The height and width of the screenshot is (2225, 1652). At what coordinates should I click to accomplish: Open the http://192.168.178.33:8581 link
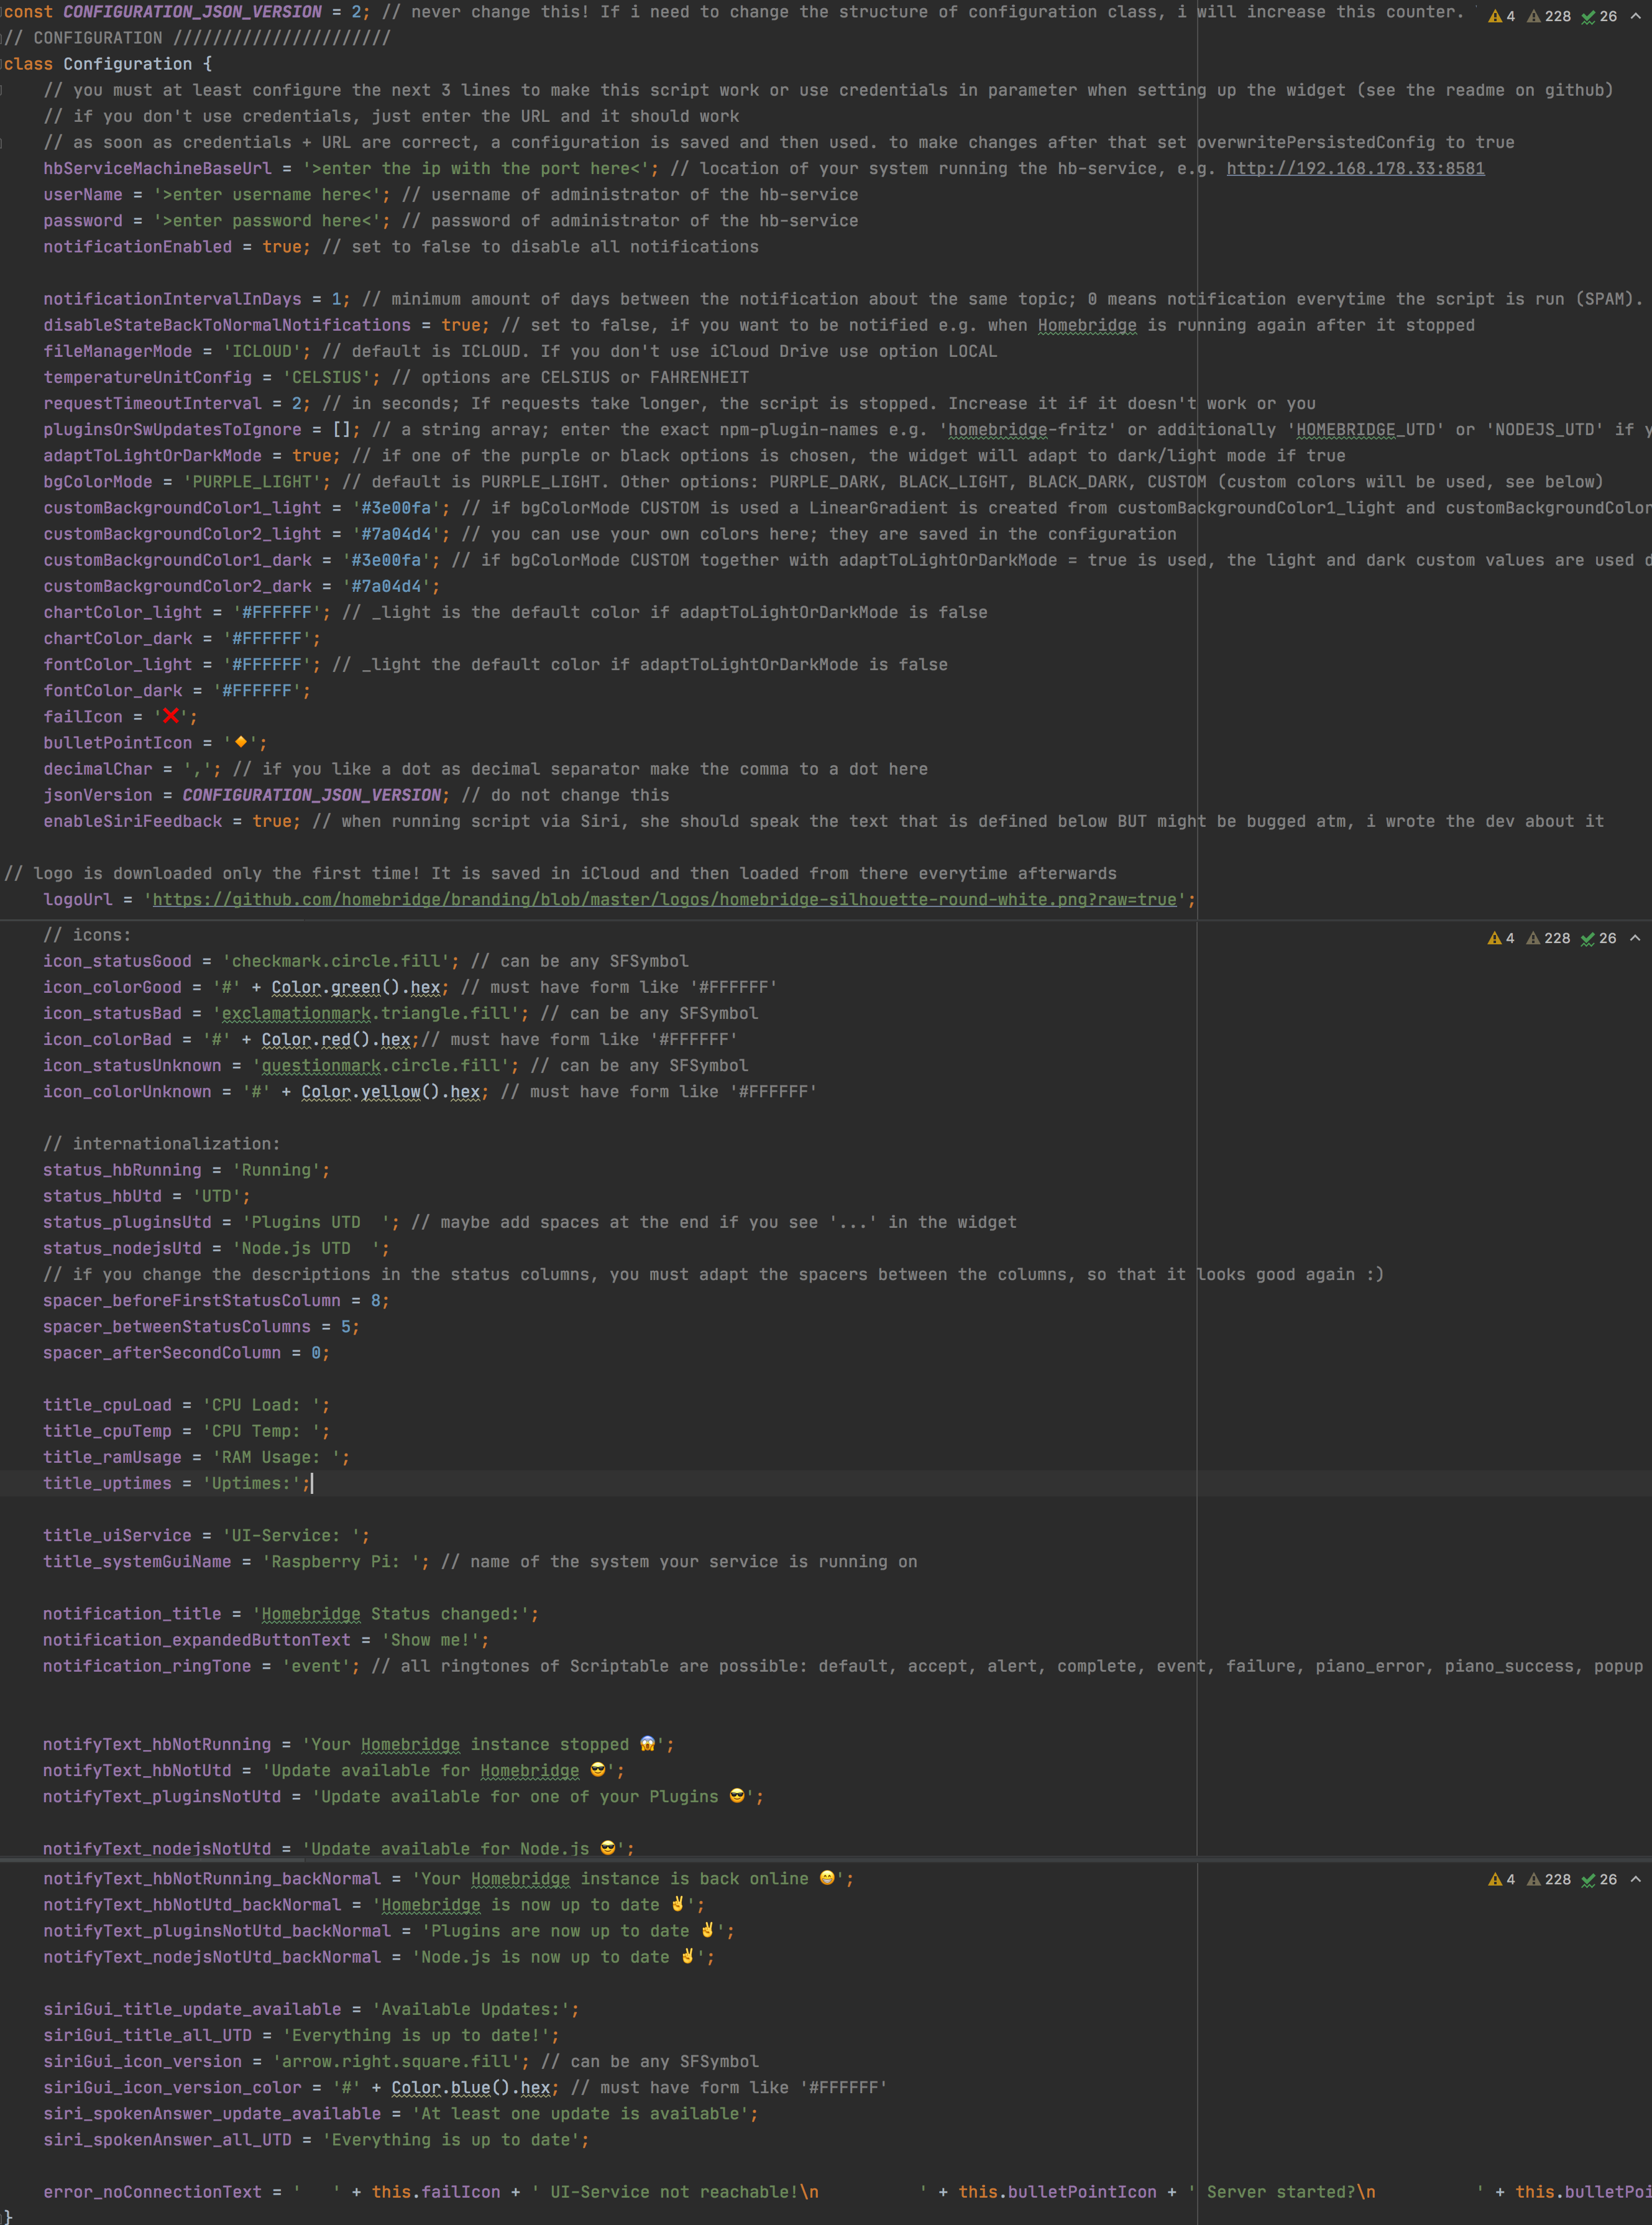click(1355, 168)
